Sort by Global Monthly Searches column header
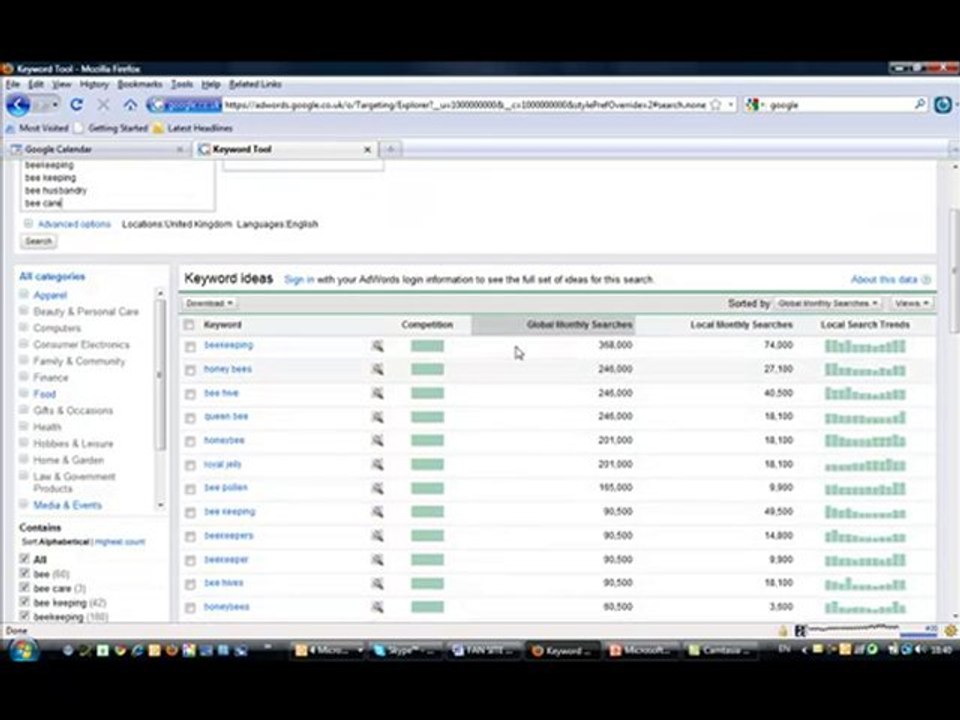The width and height of the screenshot is (960, 720). pos(553,324)
